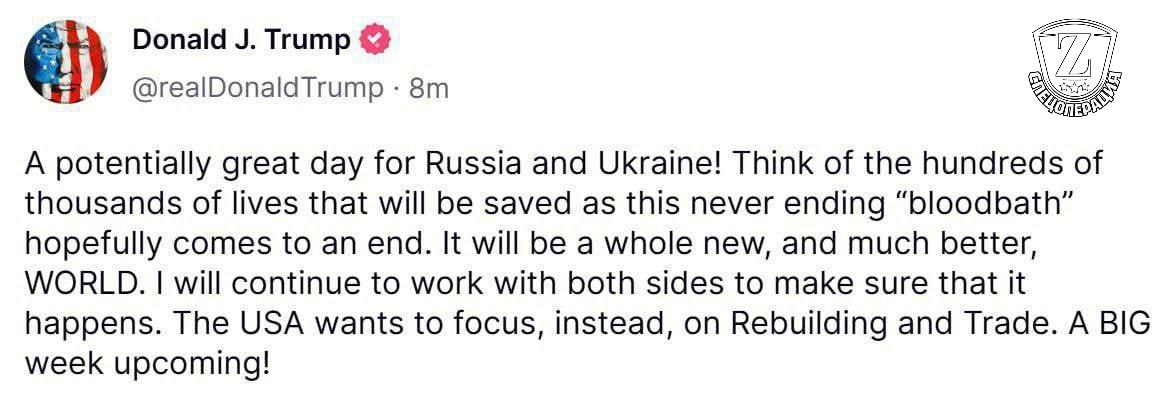
Task: Click the phrase "both sides" in post
Action: (599, 282)
